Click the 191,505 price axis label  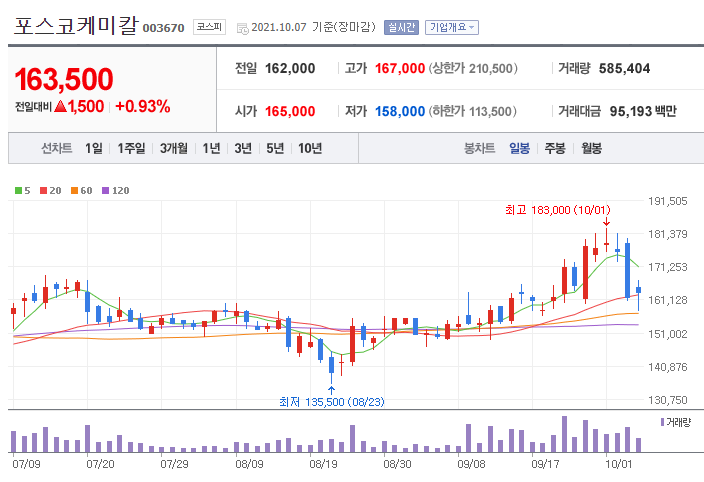pyautogui.click(x=668, y=201)
